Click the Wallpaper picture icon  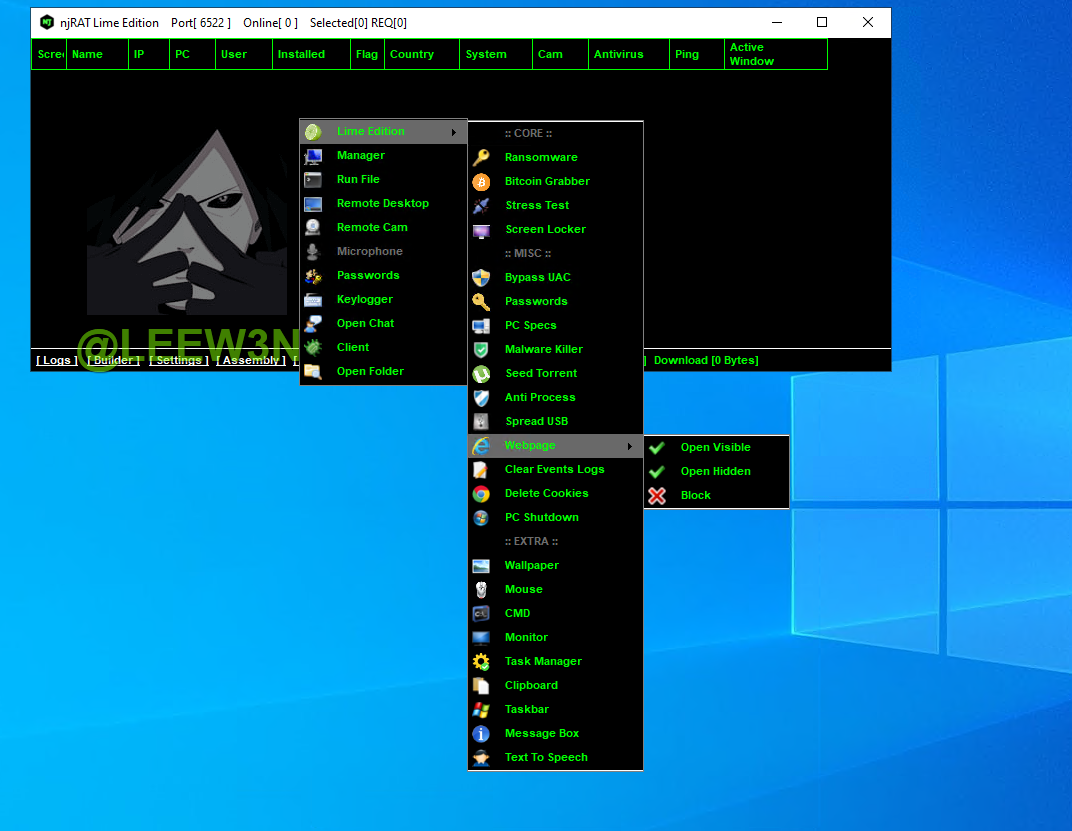[x=481, y=566]
